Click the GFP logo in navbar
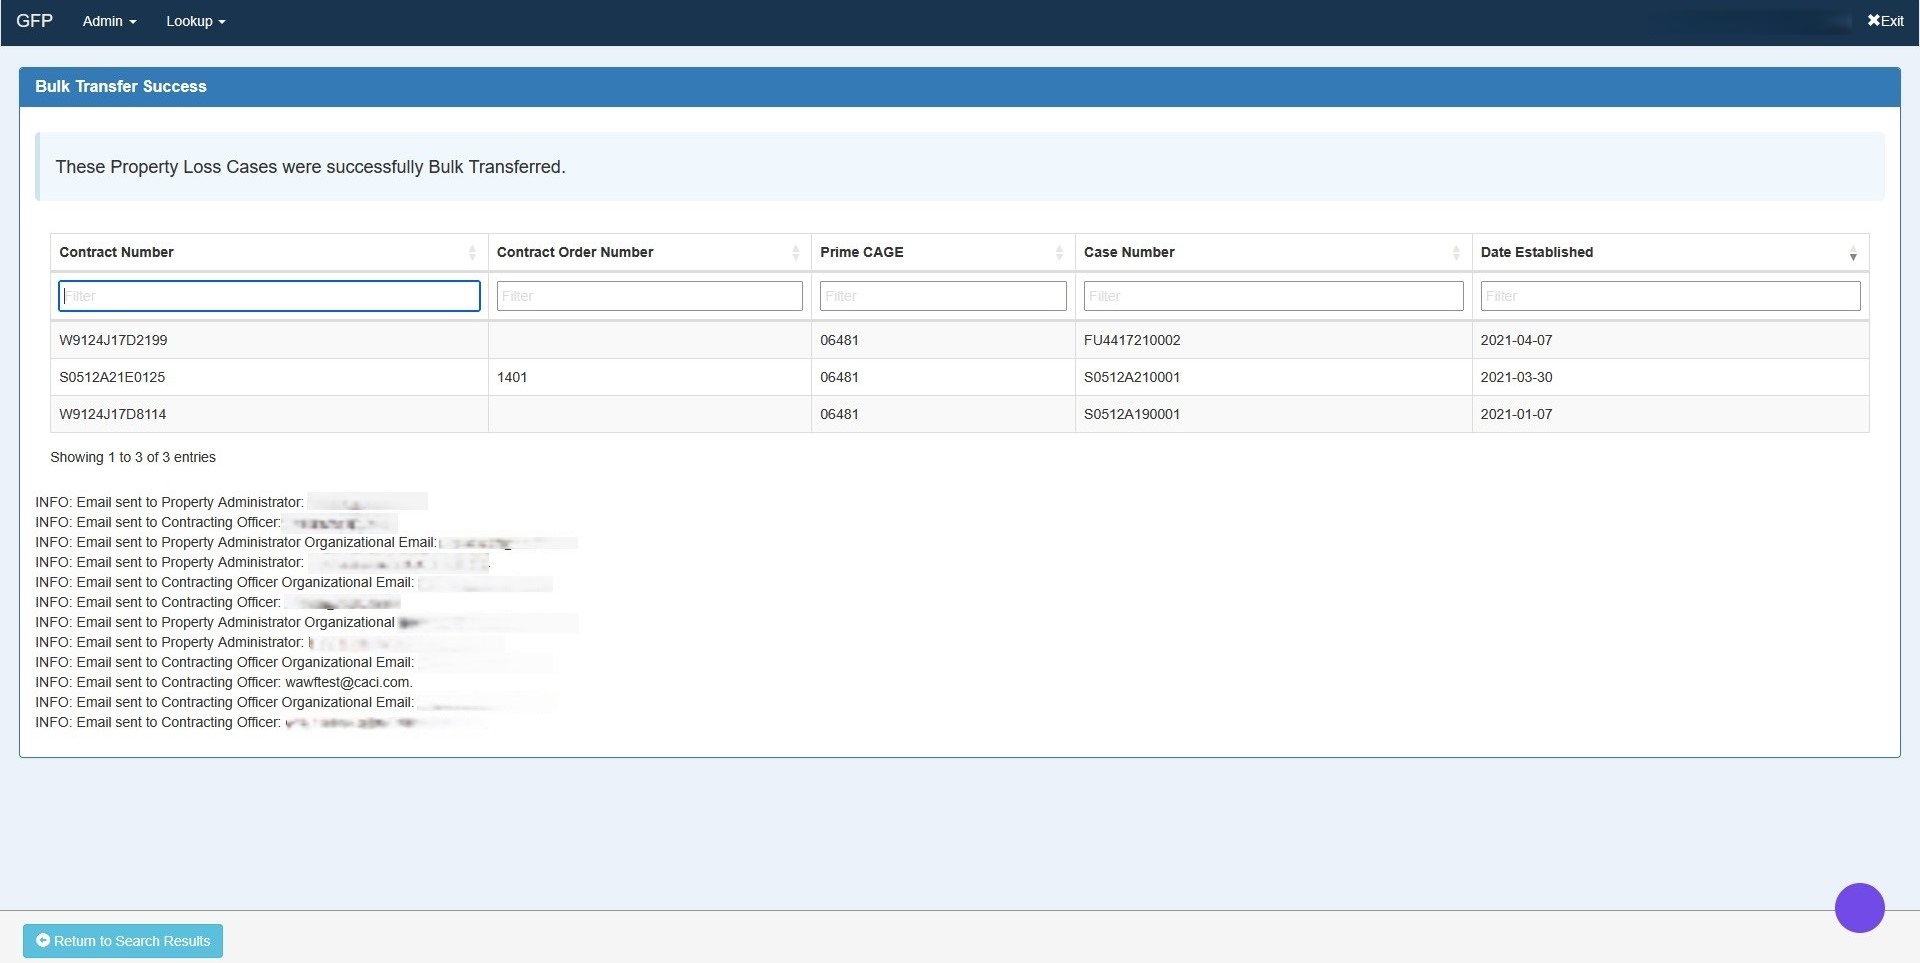Viewport: 1920px width, 963px height. tap(34, 20)
